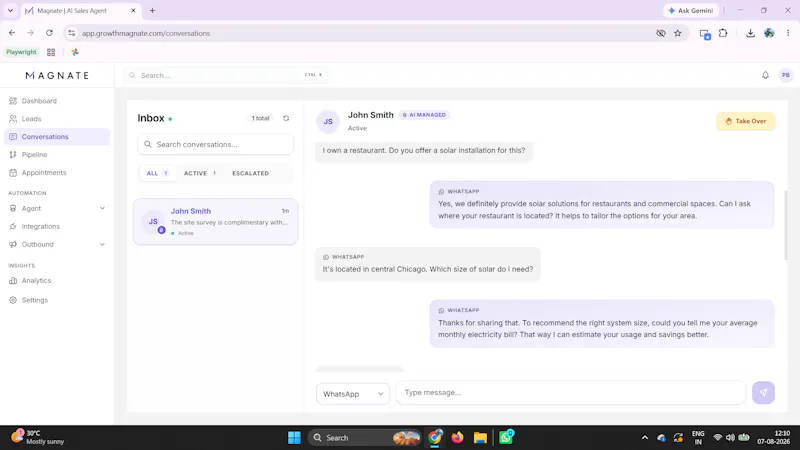This screenshot has height=450, width=800.
Task: Click the taskbar Search box
Action: (x=364, y=438)
